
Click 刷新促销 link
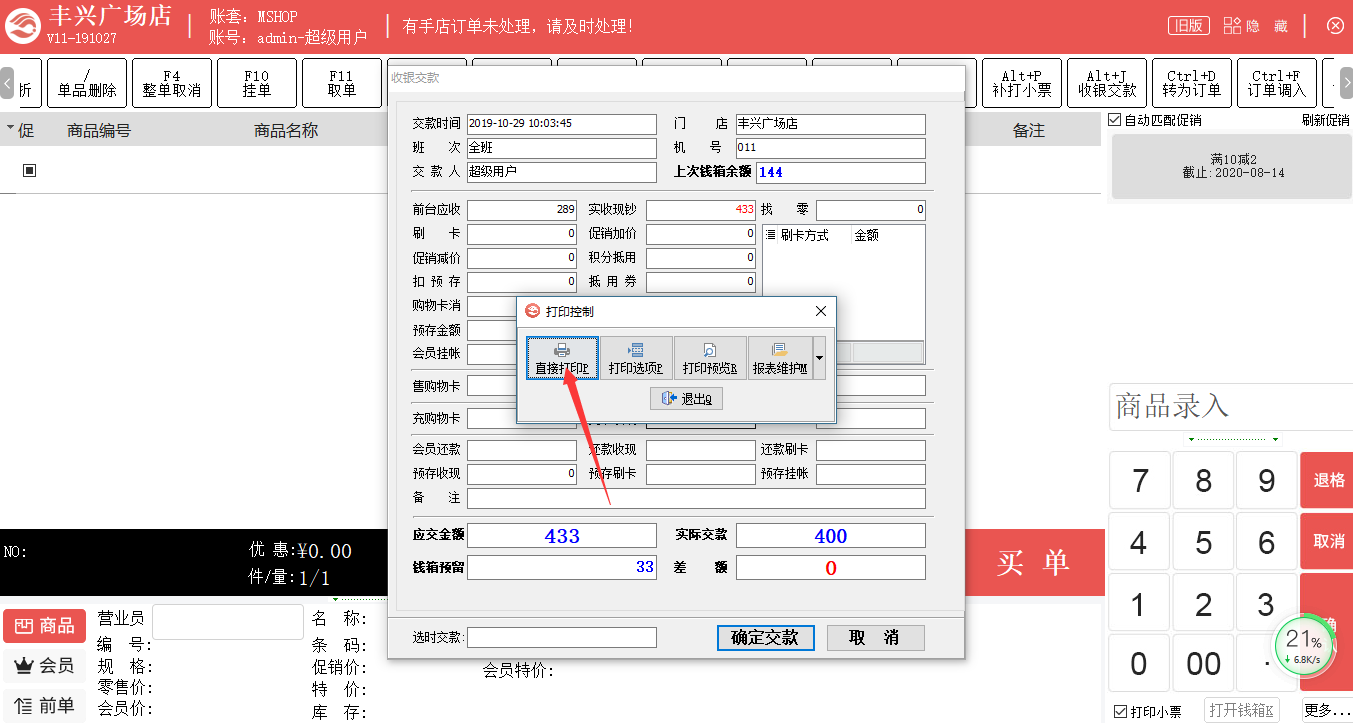click(1325, 121)
